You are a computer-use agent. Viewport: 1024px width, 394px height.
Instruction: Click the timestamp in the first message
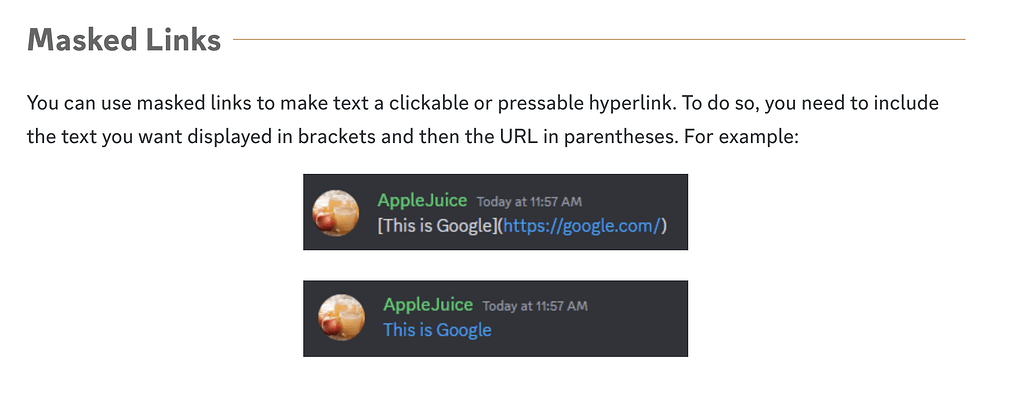[x=529, y=201]
